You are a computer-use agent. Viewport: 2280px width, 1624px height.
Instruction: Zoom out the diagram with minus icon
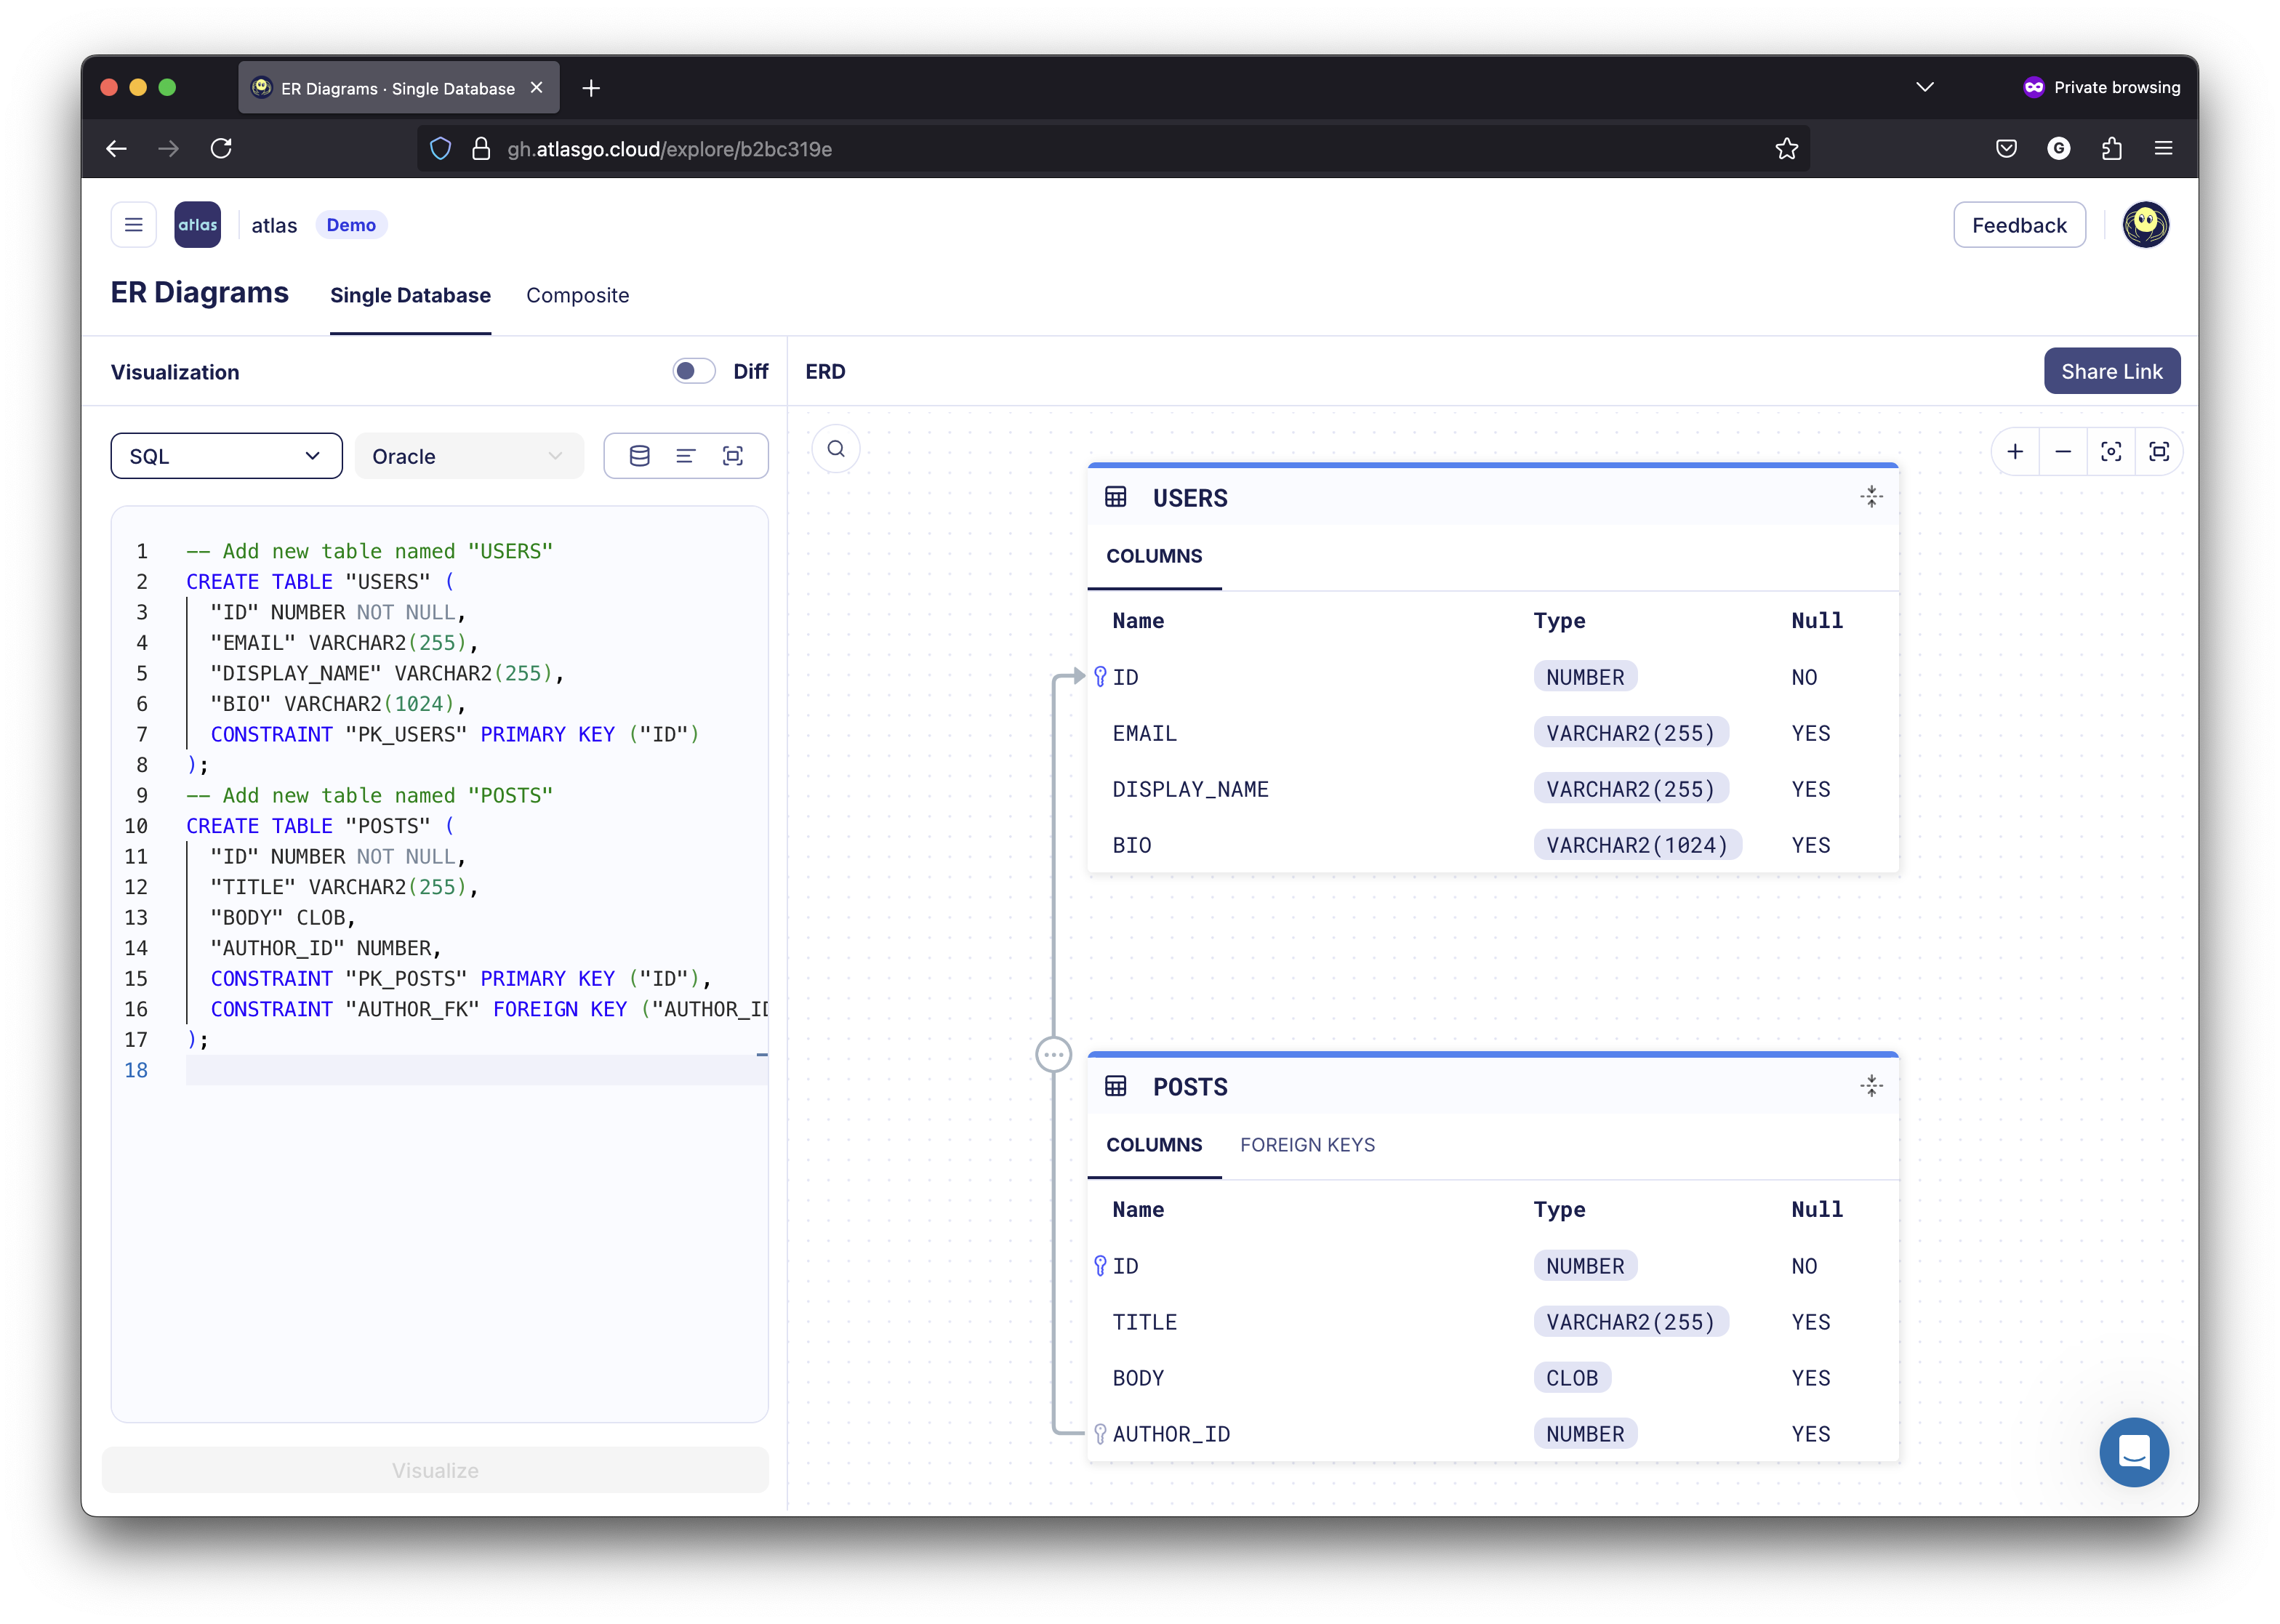pos(2063,452)
